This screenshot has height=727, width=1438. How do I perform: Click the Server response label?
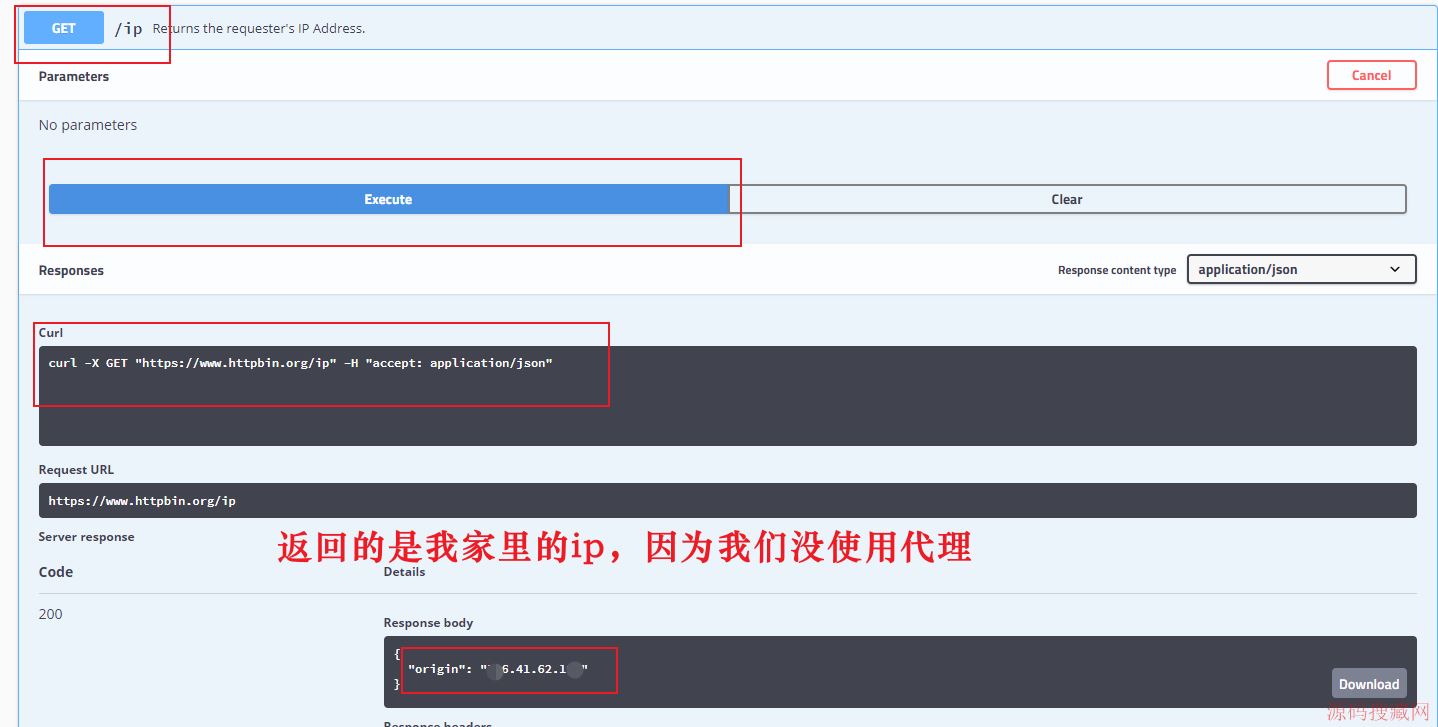tap(86, 537)
